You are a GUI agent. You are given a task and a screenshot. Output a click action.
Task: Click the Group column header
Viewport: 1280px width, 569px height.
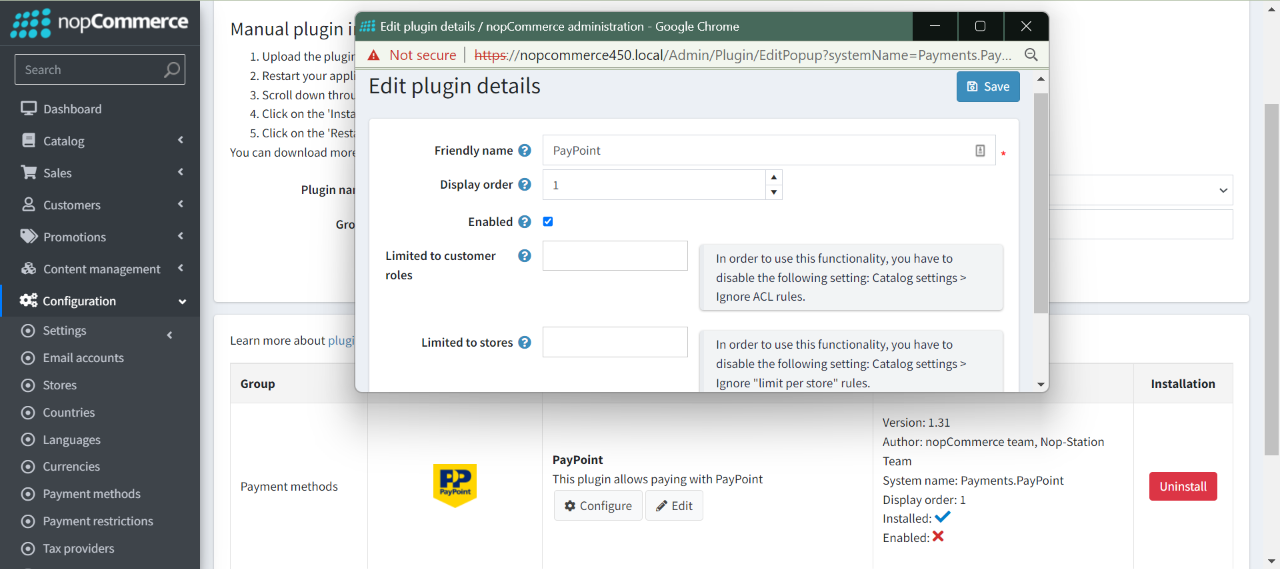point(258,384)
